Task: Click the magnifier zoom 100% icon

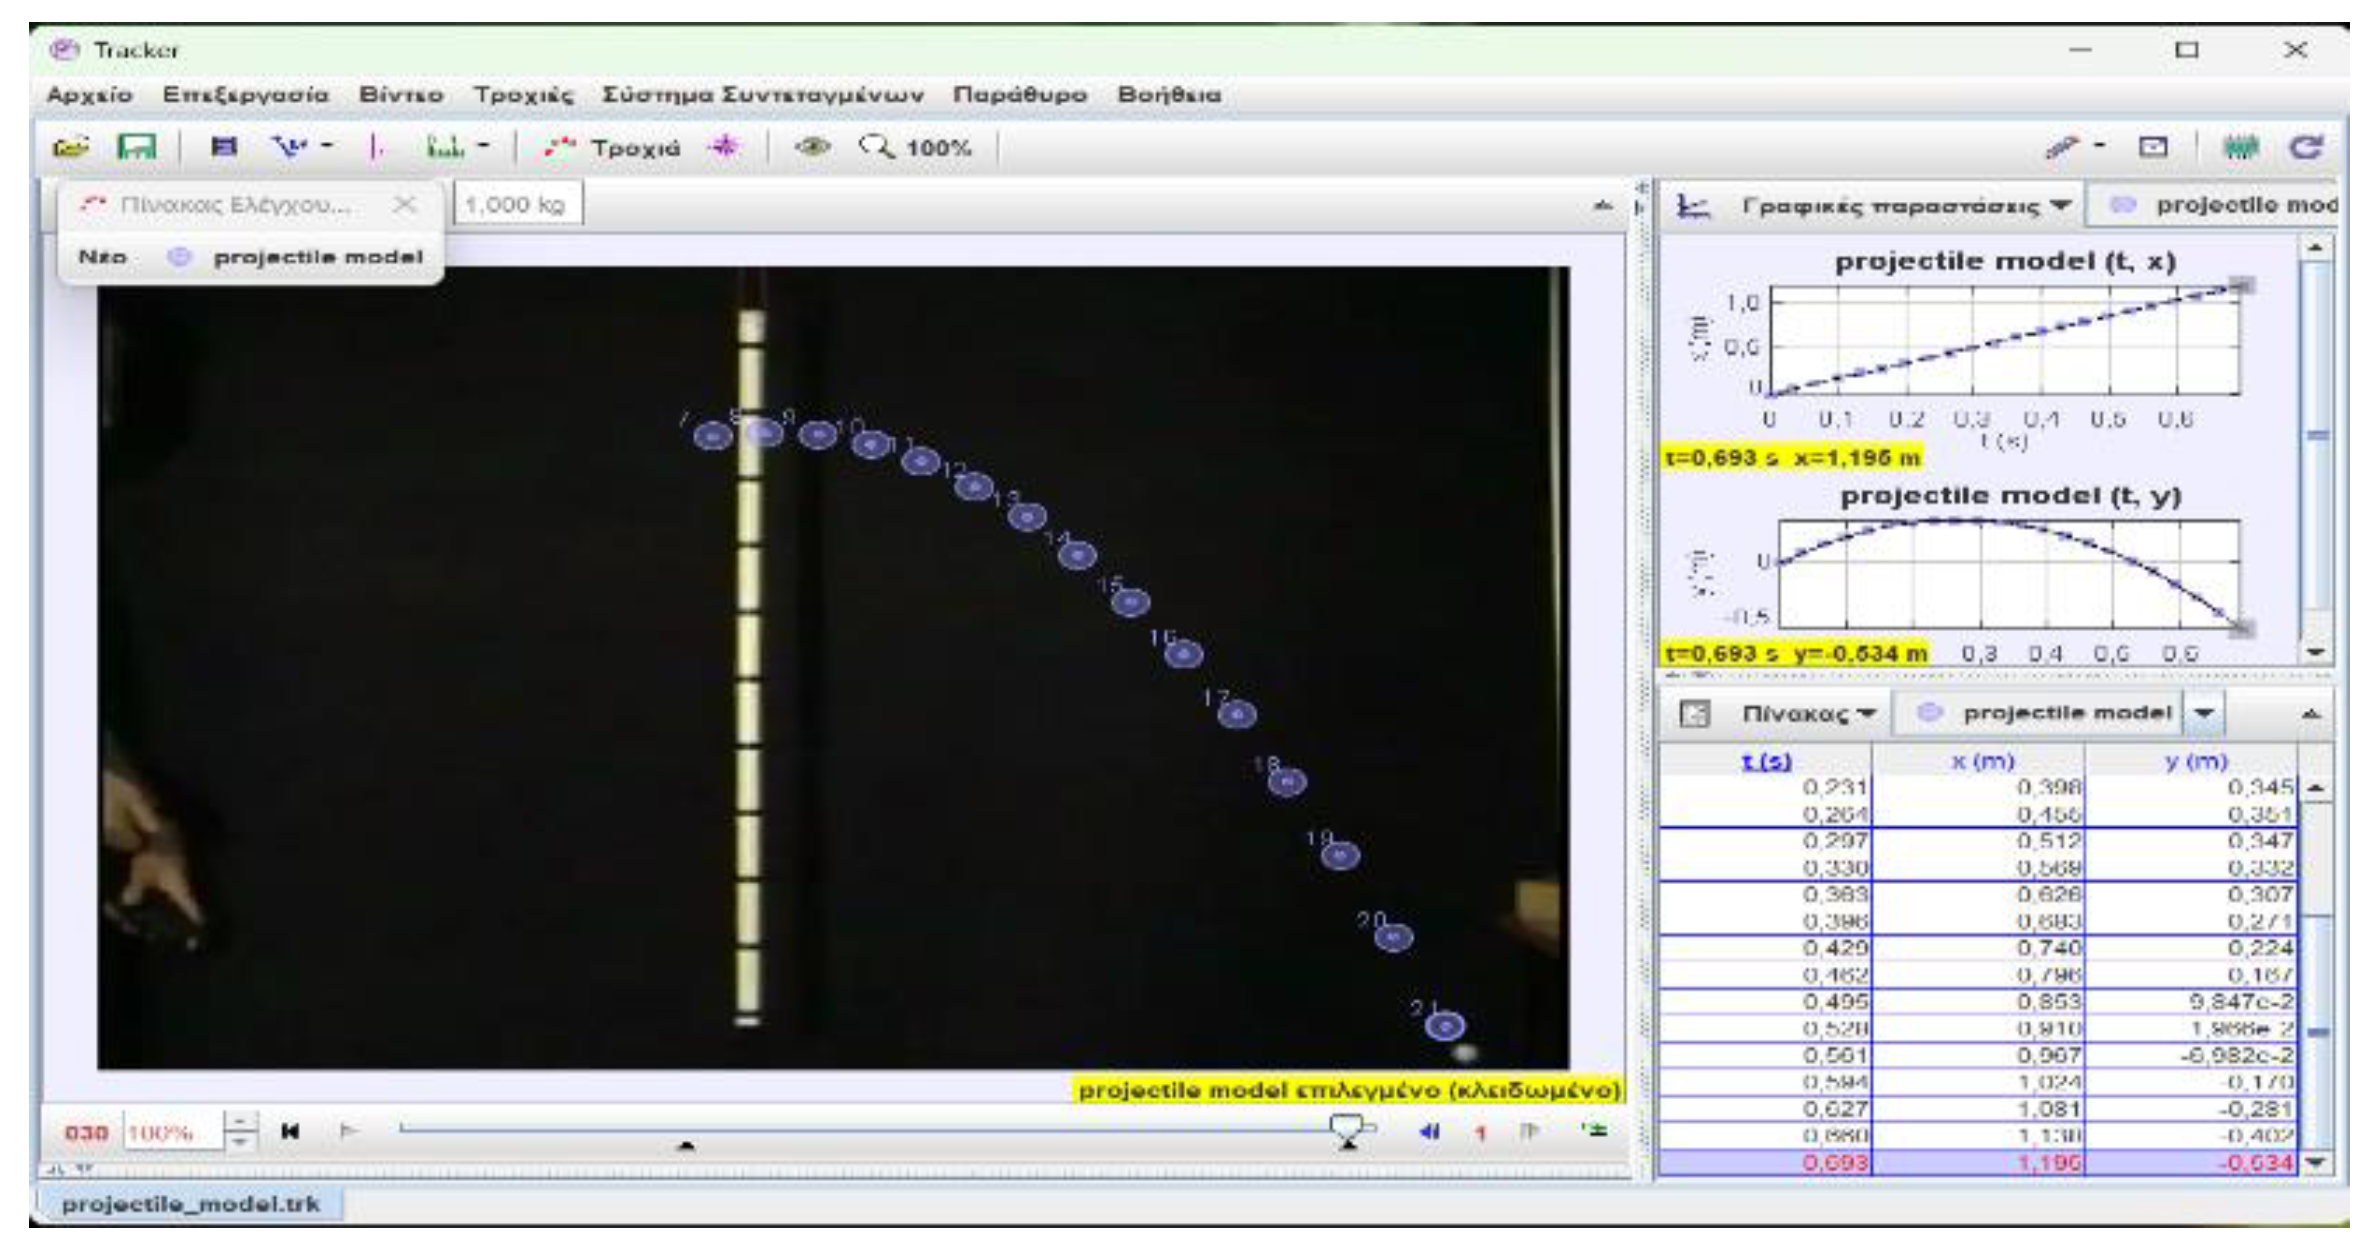Action: 876,148
